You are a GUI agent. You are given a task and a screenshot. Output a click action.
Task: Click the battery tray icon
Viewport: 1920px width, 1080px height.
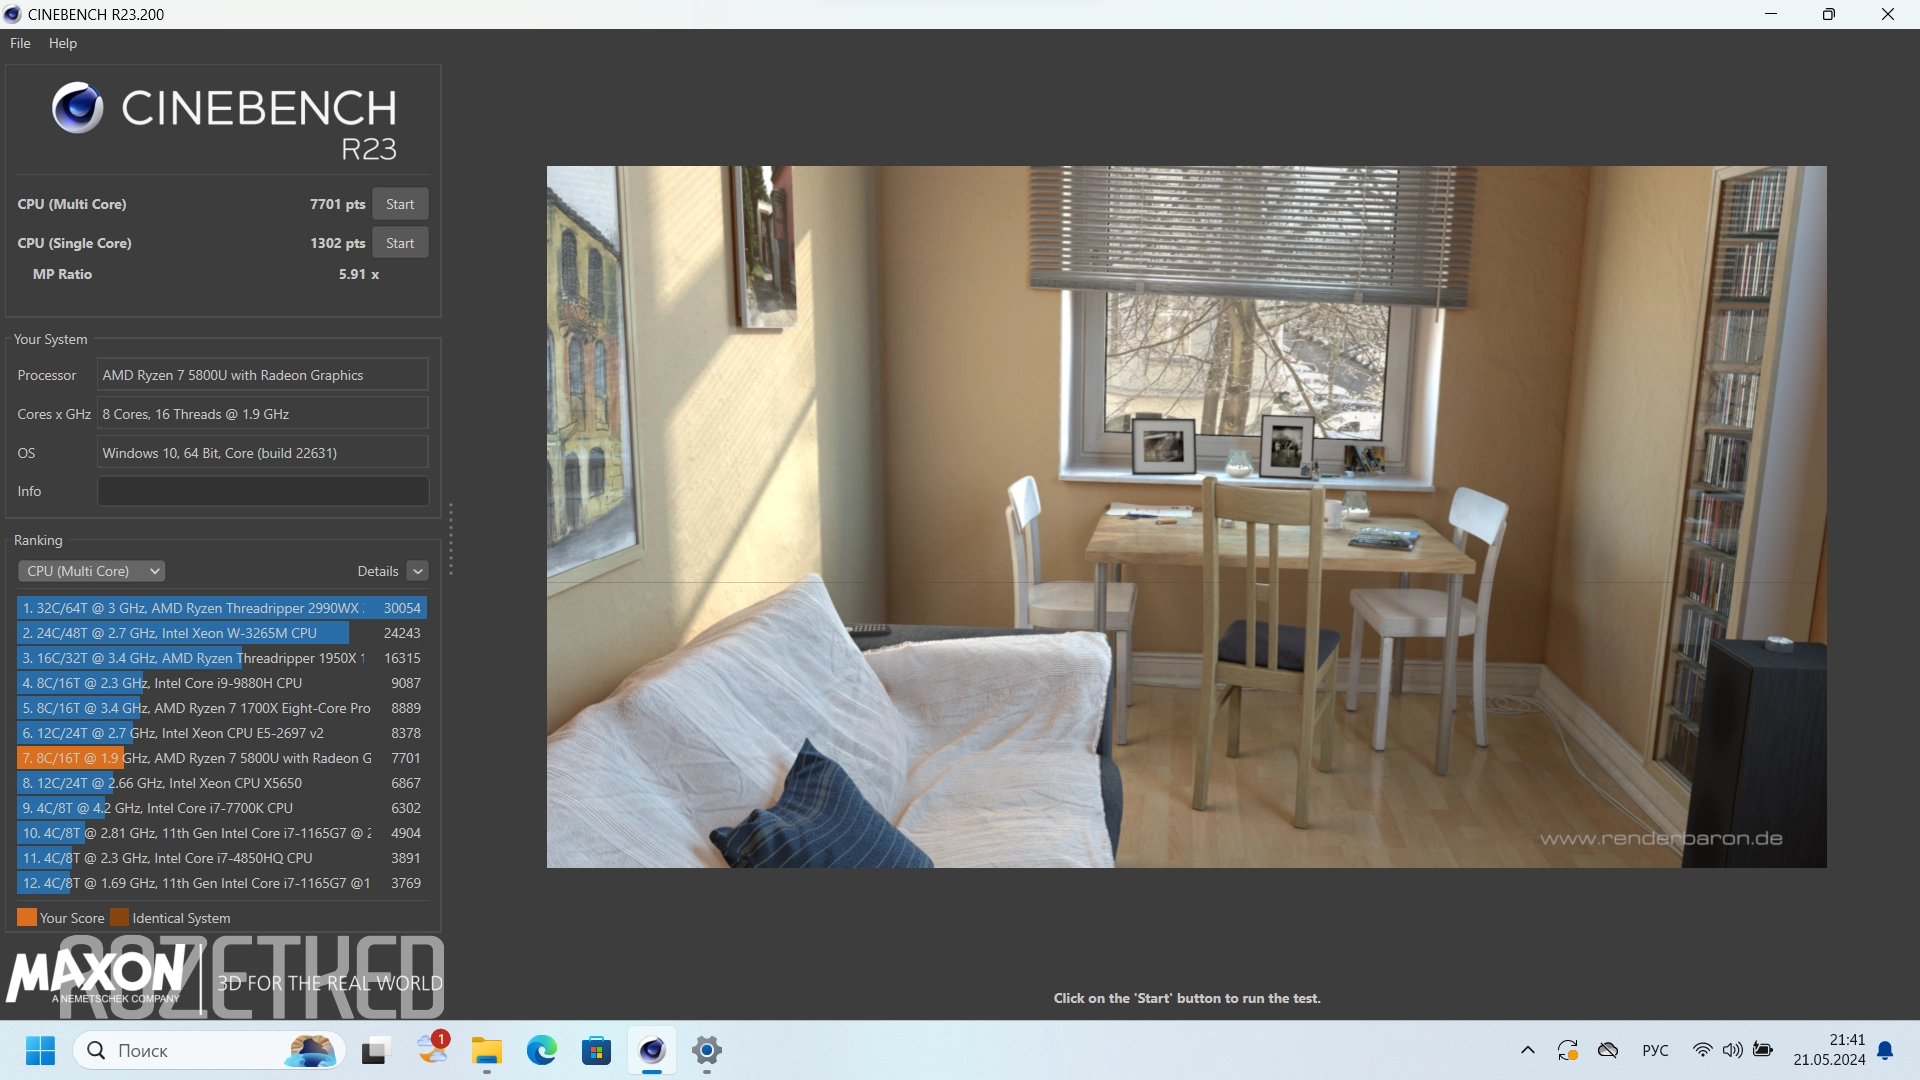point(1763,1050)
